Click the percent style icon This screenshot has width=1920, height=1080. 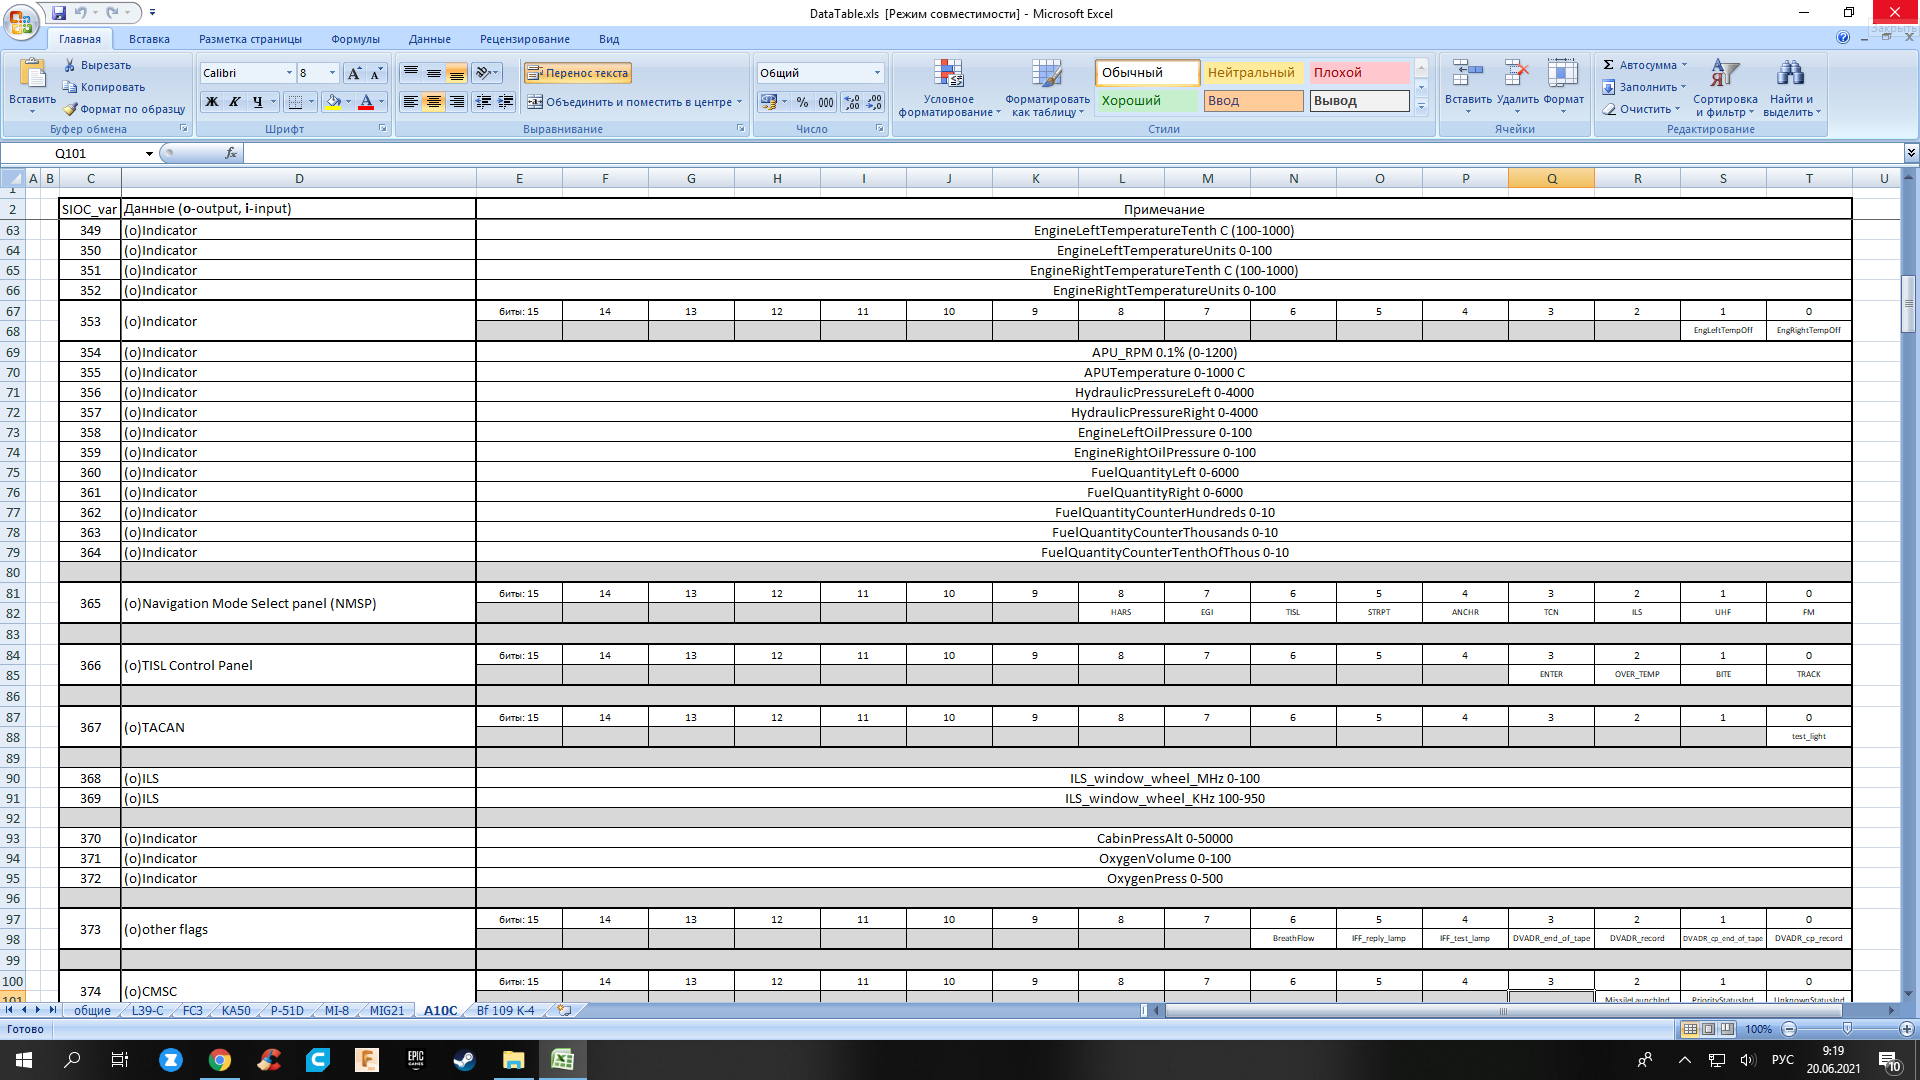[x=802, y=102]
